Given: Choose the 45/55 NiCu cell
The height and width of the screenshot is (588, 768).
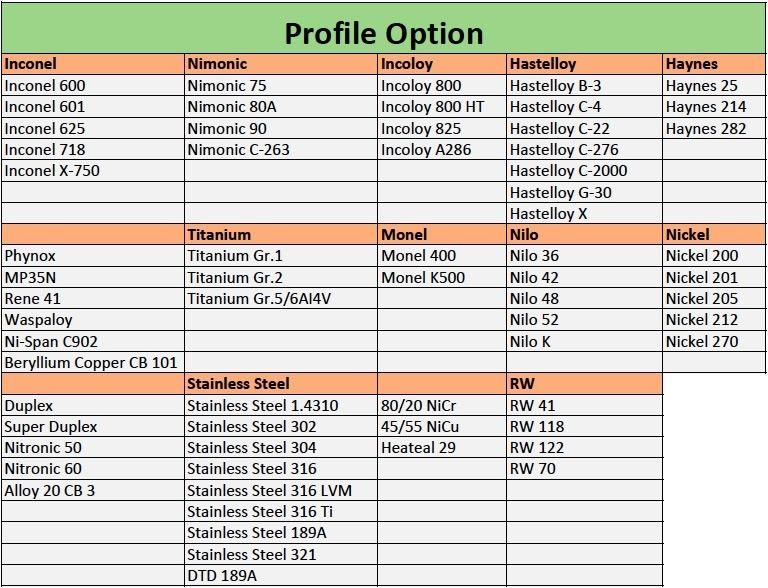Looking at the screenshot, I should [442, 426].
